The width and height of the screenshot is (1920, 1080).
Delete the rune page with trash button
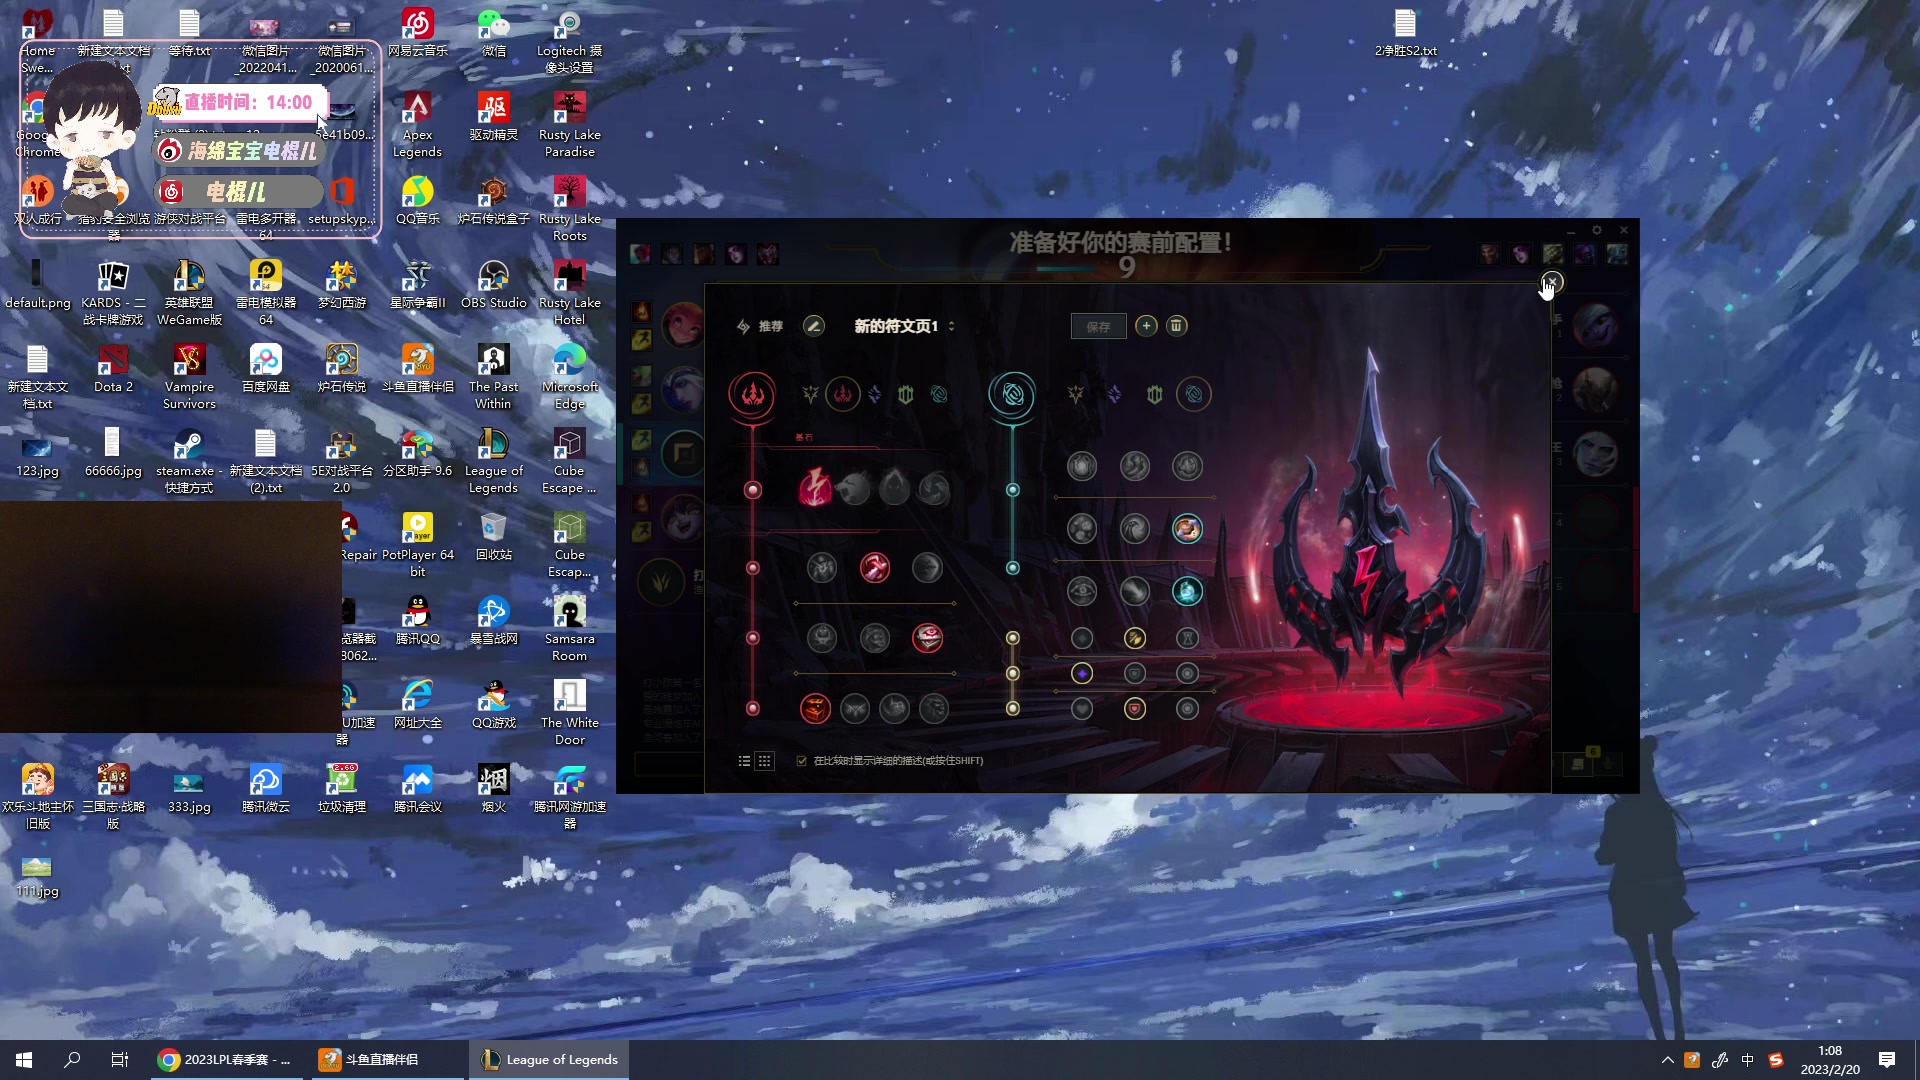click(x=1177, y=326)
